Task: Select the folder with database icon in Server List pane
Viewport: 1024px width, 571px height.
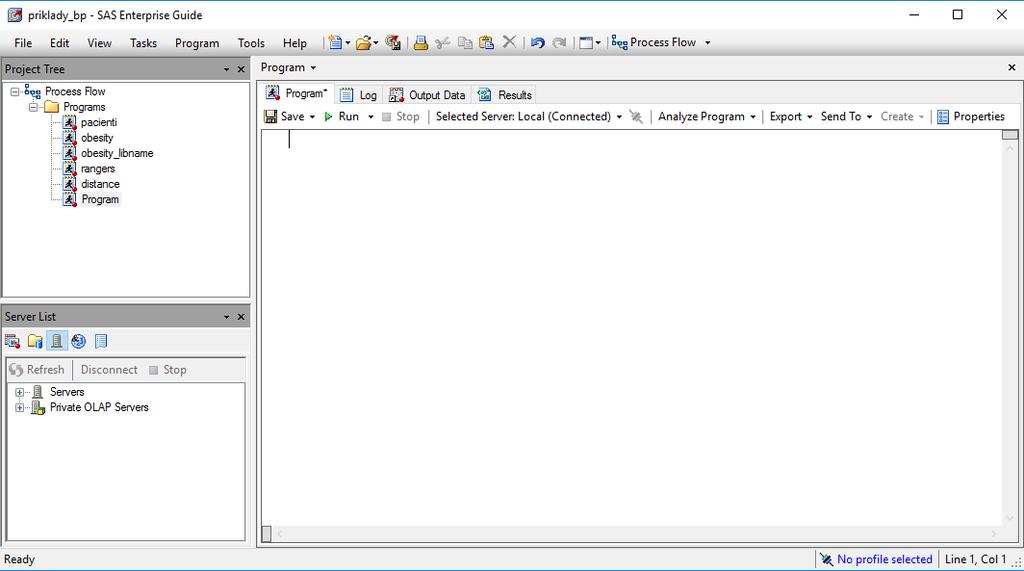Action: 35,341
